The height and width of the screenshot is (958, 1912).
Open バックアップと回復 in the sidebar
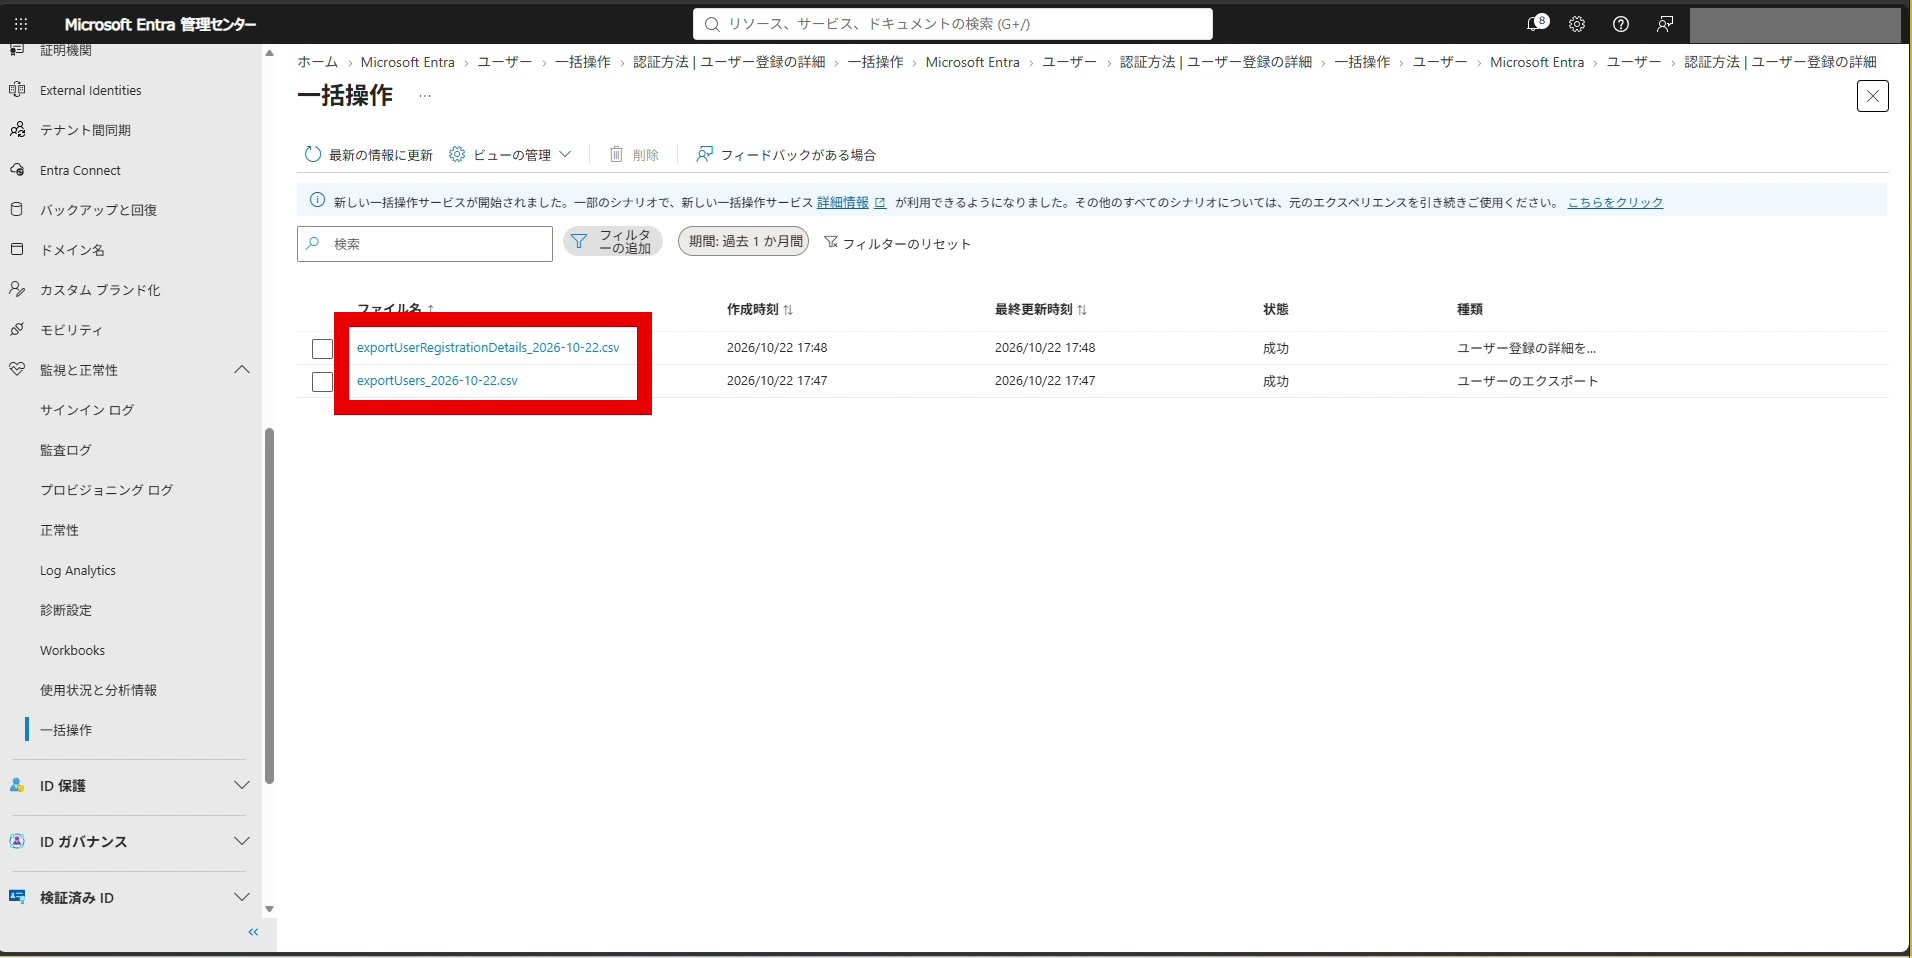point(98,210)
